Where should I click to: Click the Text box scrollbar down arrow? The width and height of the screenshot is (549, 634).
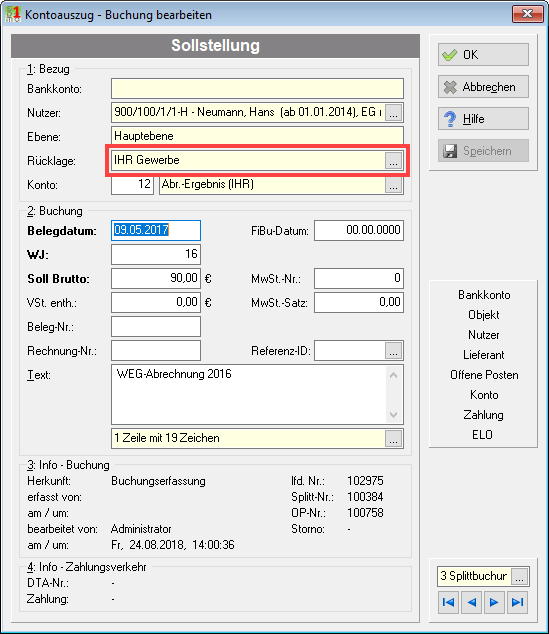[x=394, y=414]
